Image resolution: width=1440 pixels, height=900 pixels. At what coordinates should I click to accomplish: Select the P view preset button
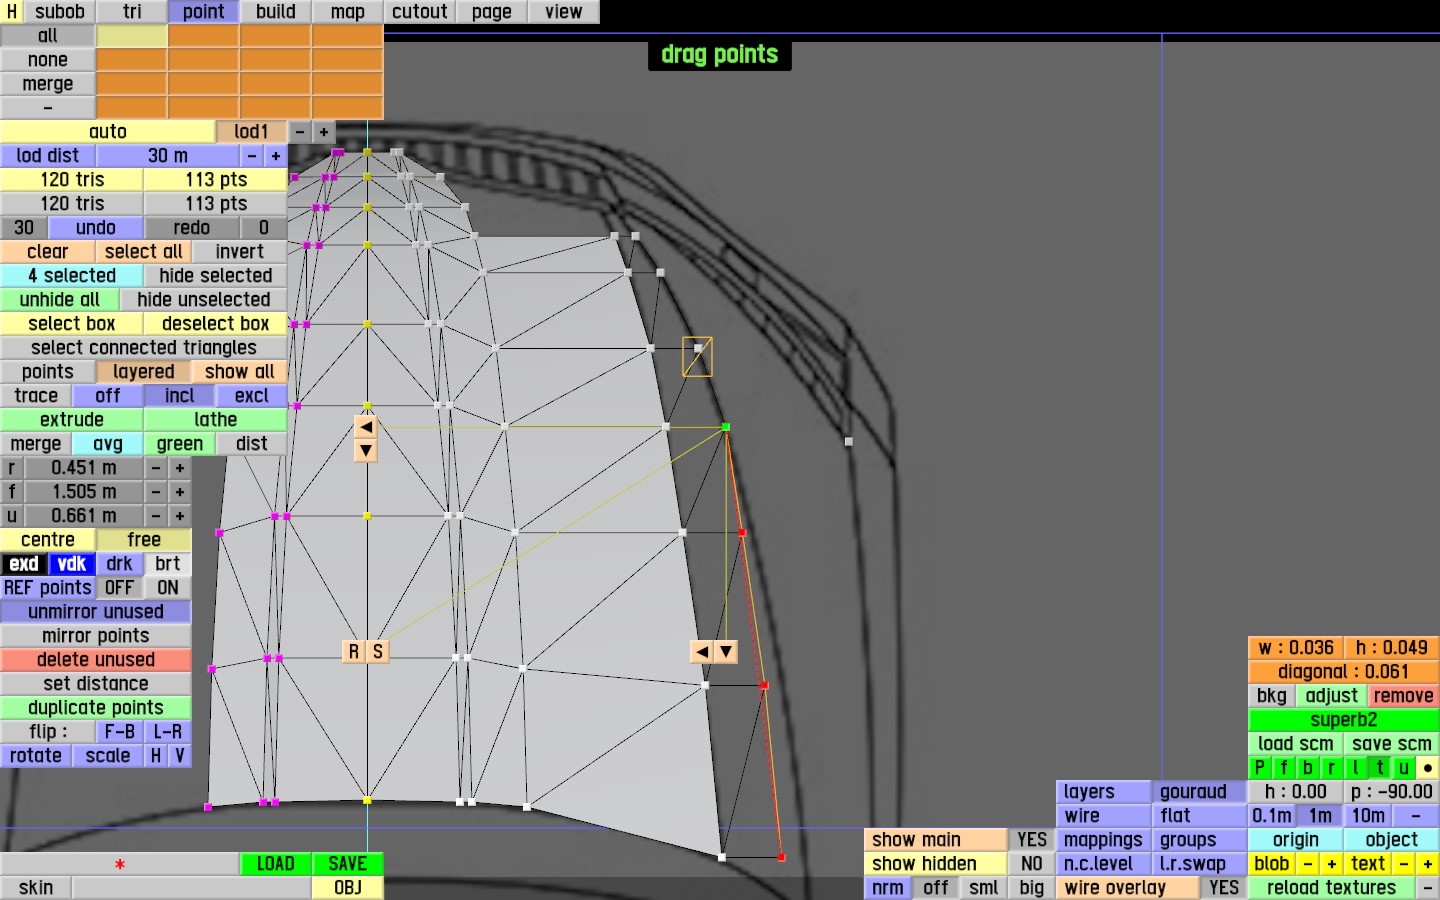coord(1260,768)
